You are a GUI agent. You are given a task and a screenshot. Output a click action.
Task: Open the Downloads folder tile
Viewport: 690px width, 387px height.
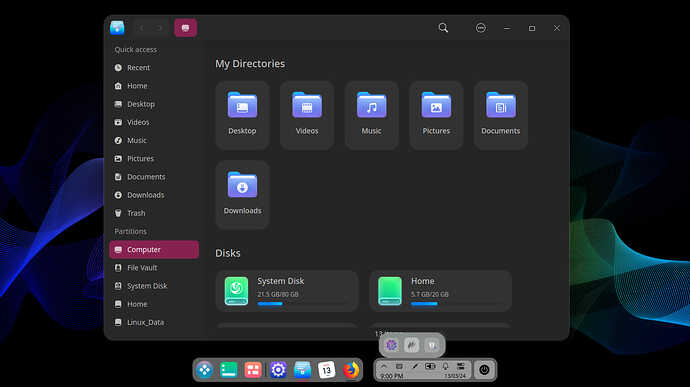coord(242,195)
